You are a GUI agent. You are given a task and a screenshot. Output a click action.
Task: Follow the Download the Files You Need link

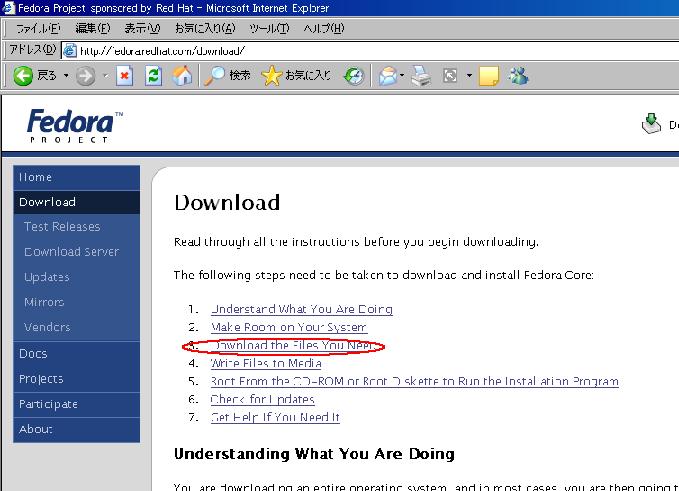[293, 346]
